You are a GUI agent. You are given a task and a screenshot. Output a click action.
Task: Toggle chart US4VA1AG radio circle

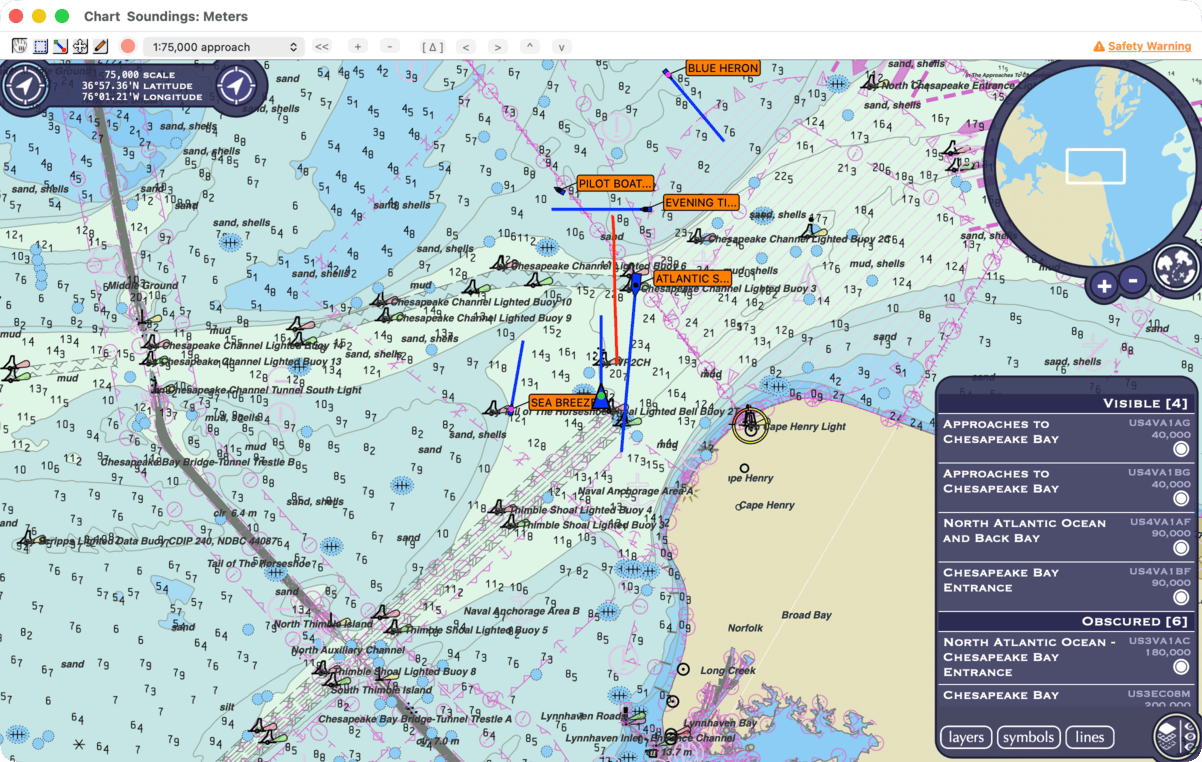[1181, 449]
